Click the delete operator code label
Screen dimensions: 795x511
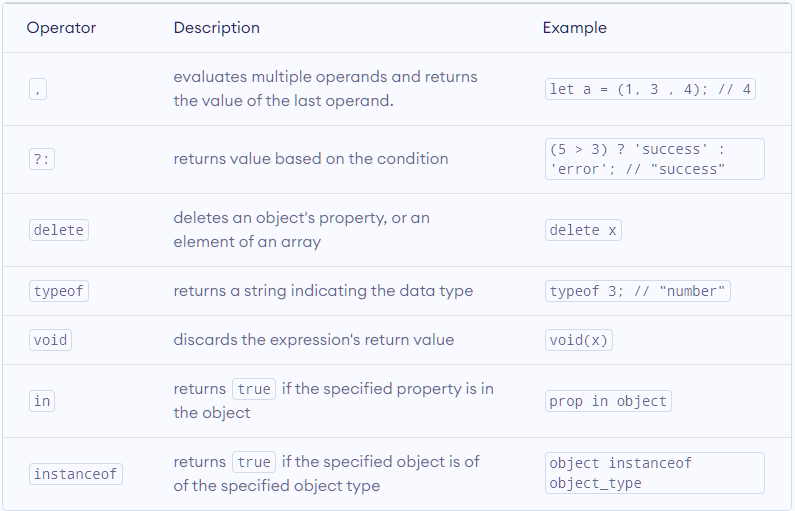[59, 230]
